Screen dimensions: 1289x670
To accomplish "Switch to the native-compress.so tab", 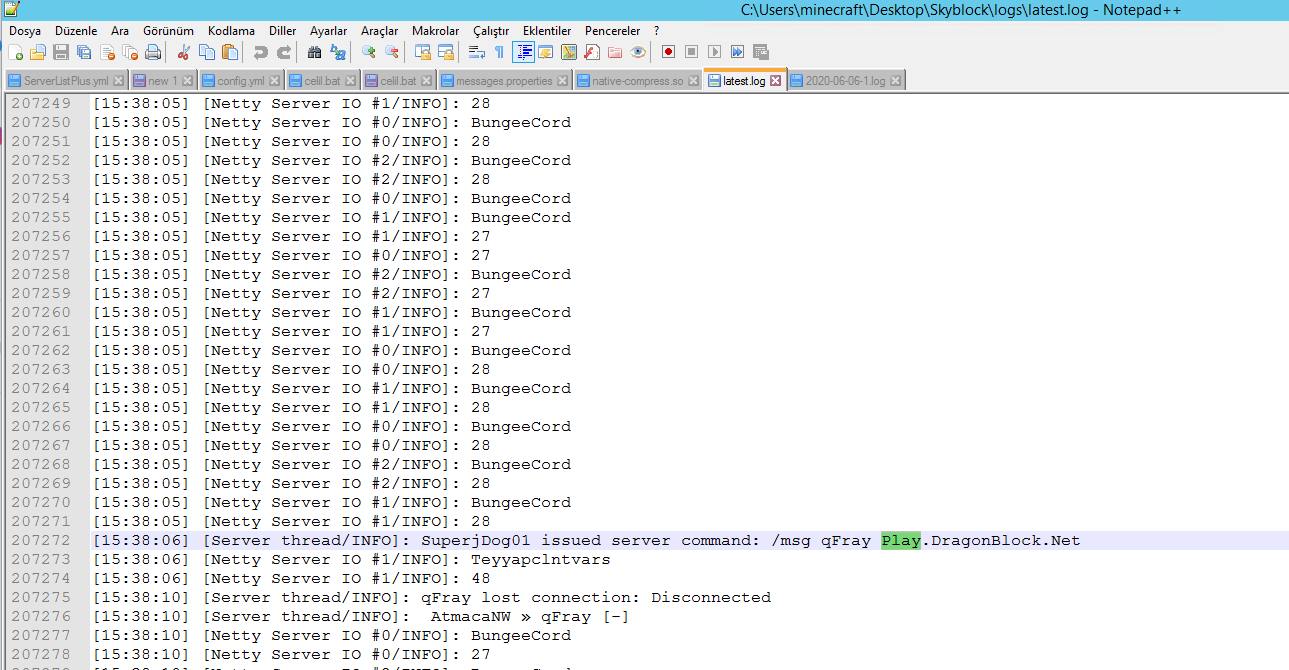I will (x=637, y=81).
